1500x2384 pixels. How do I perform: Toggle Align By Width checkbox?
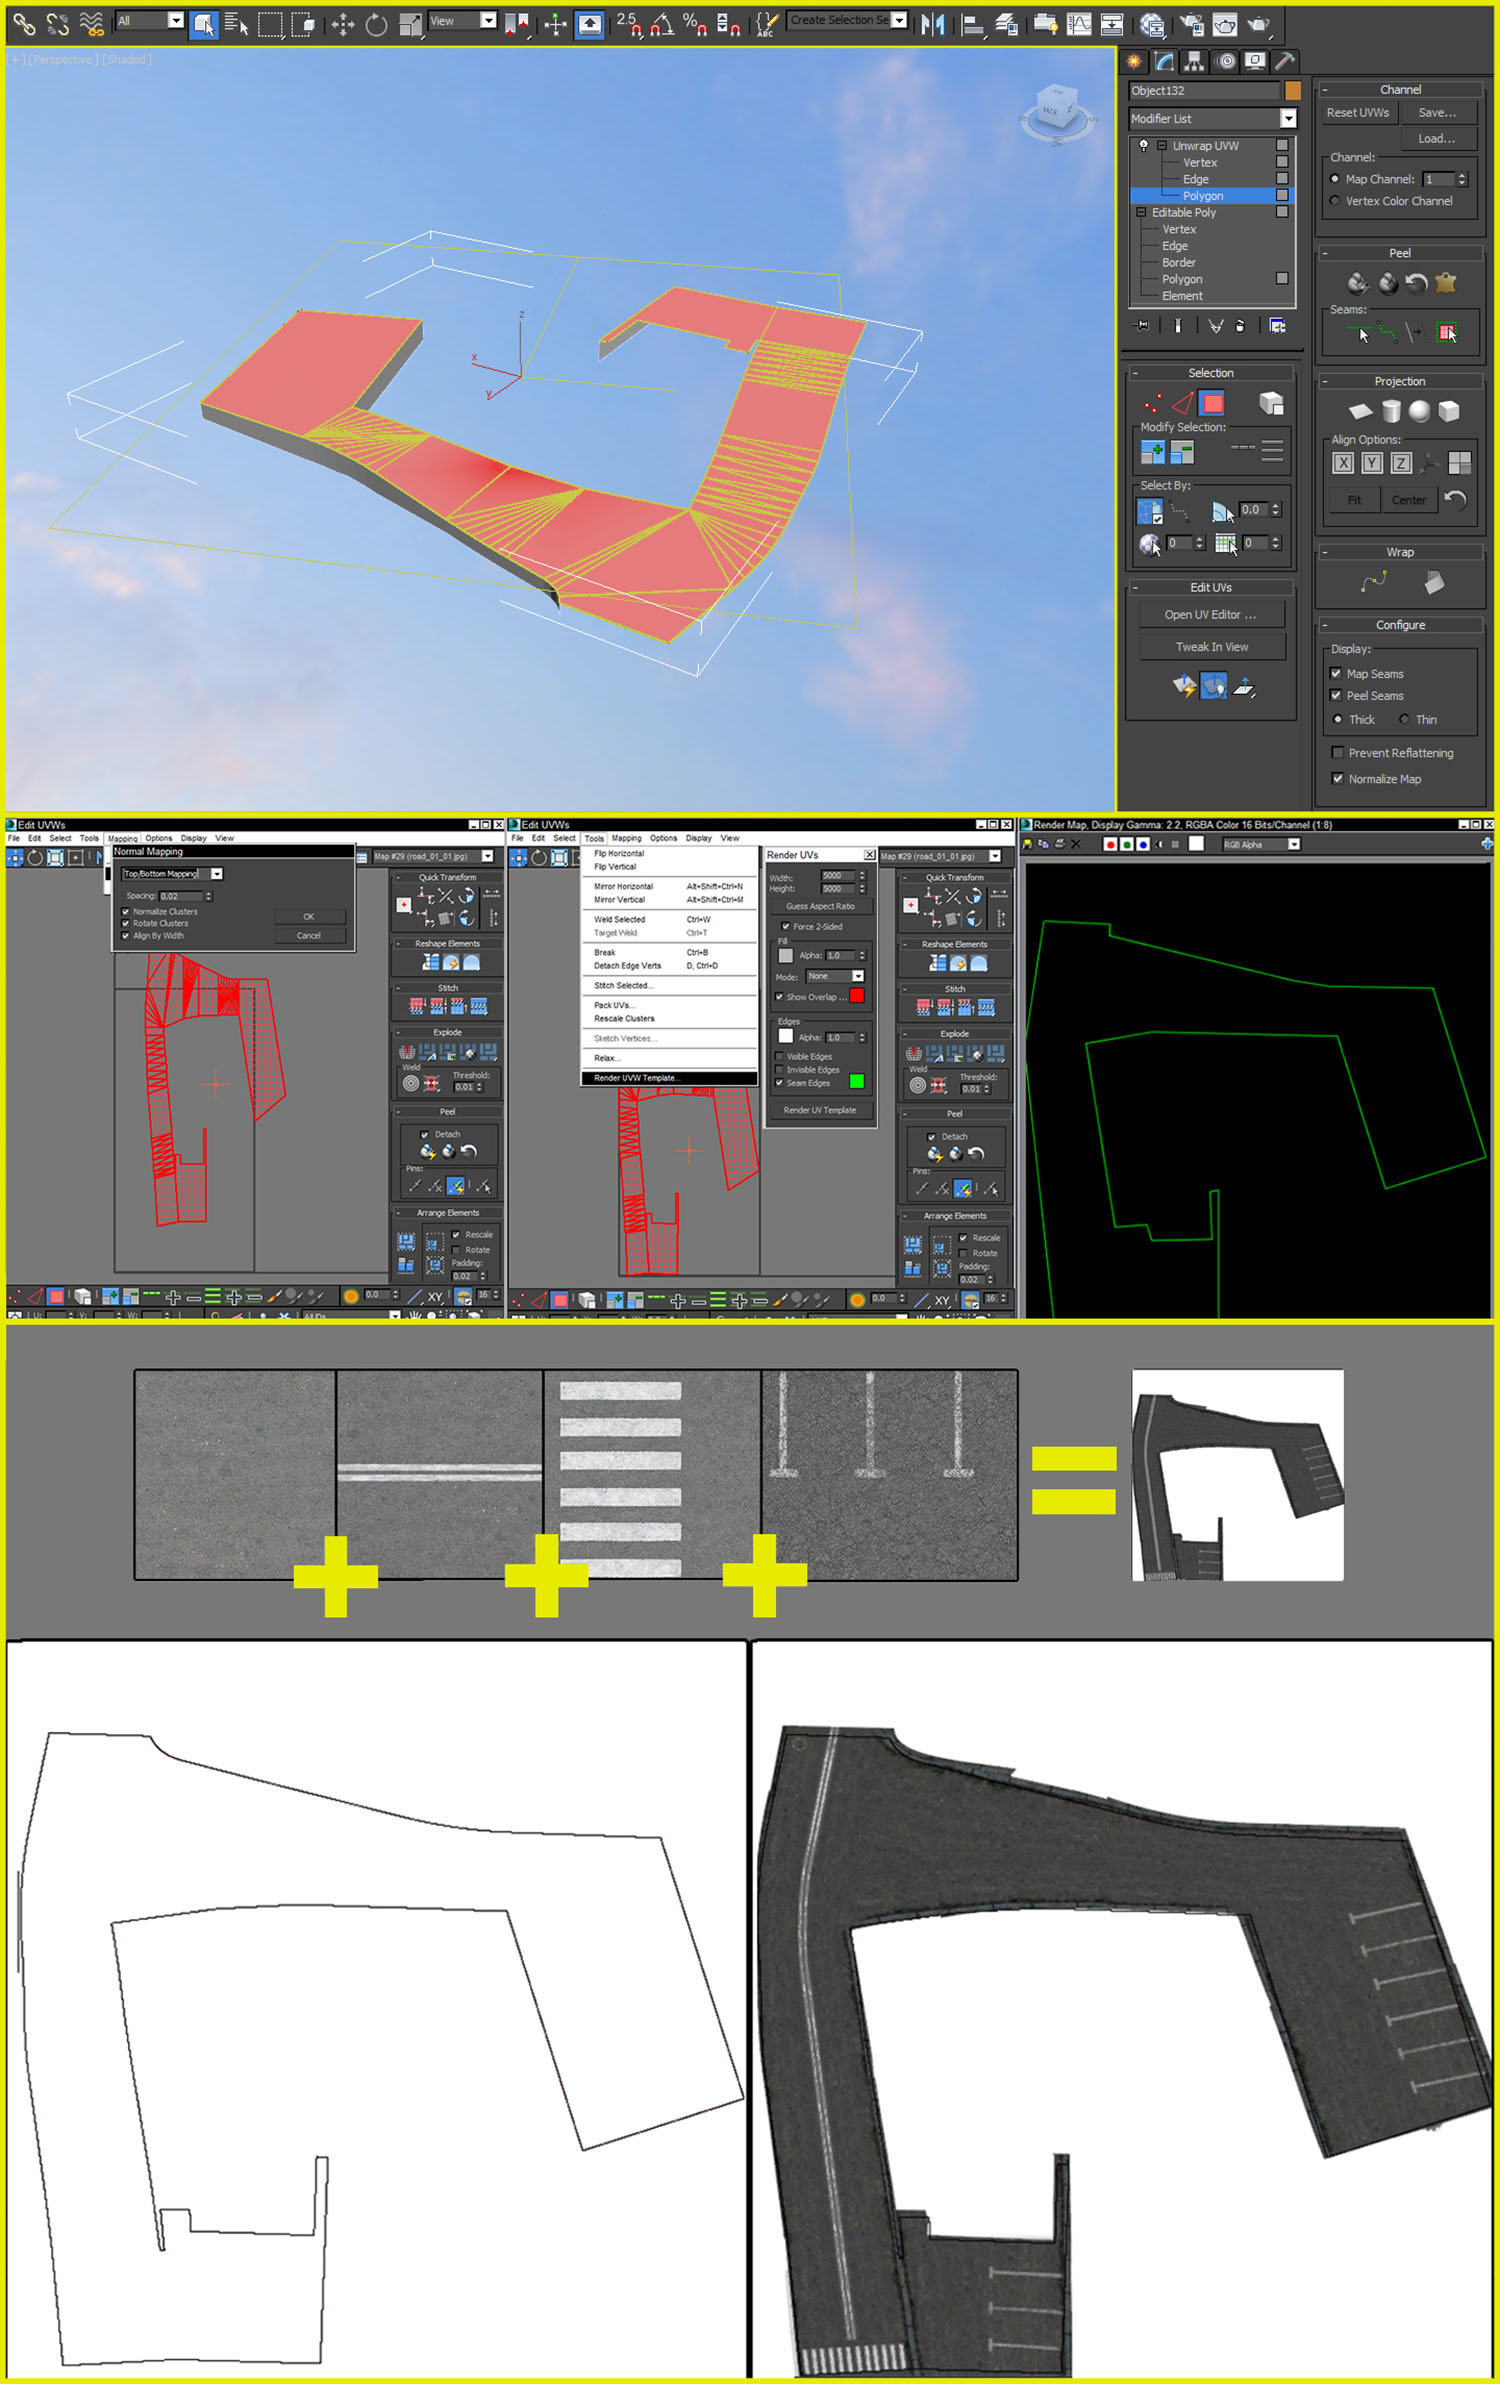click(125, 936)
